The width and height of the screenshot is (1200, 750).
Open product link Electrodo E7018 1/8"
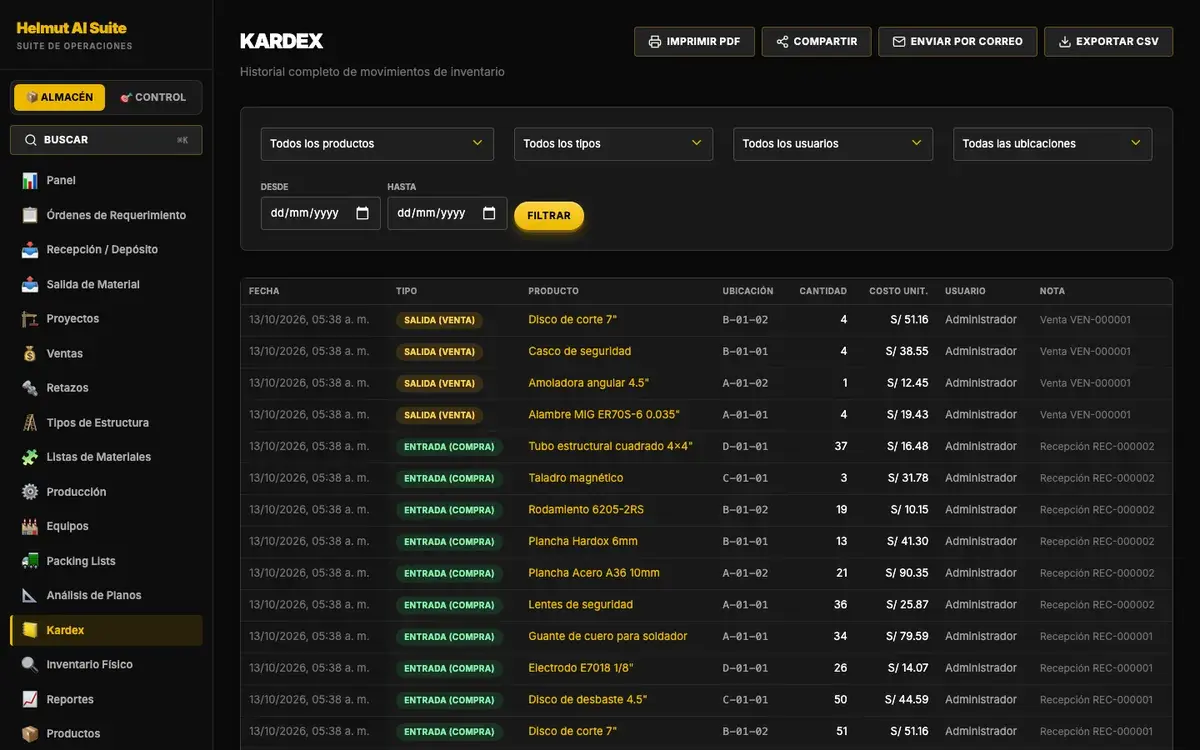(x=581, y=668)
